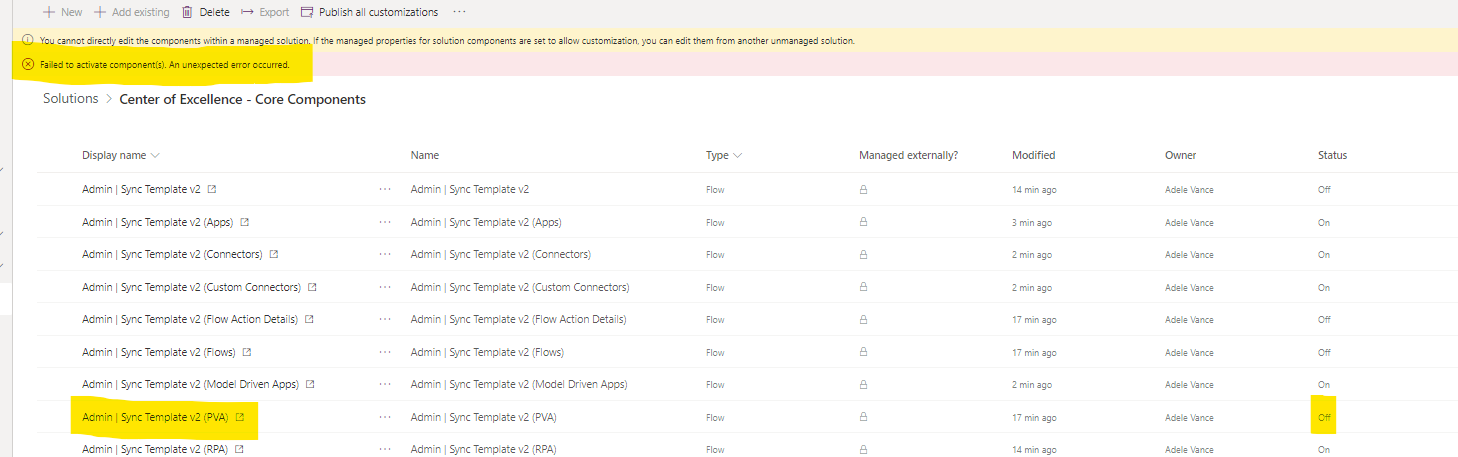Open more-actions ellipsis for (Flow Action Details) row
Viewport: 1458px width, 457px height.
click(x=385, y=319)
